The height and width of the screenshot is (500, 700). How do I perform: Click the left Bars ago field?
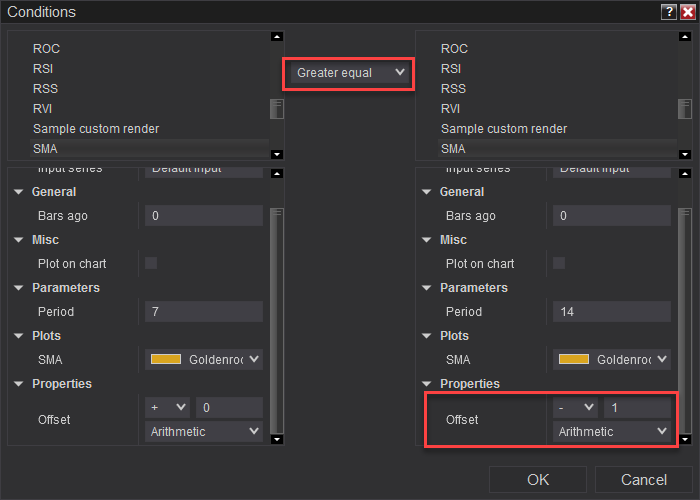click(x=204, y=216)
